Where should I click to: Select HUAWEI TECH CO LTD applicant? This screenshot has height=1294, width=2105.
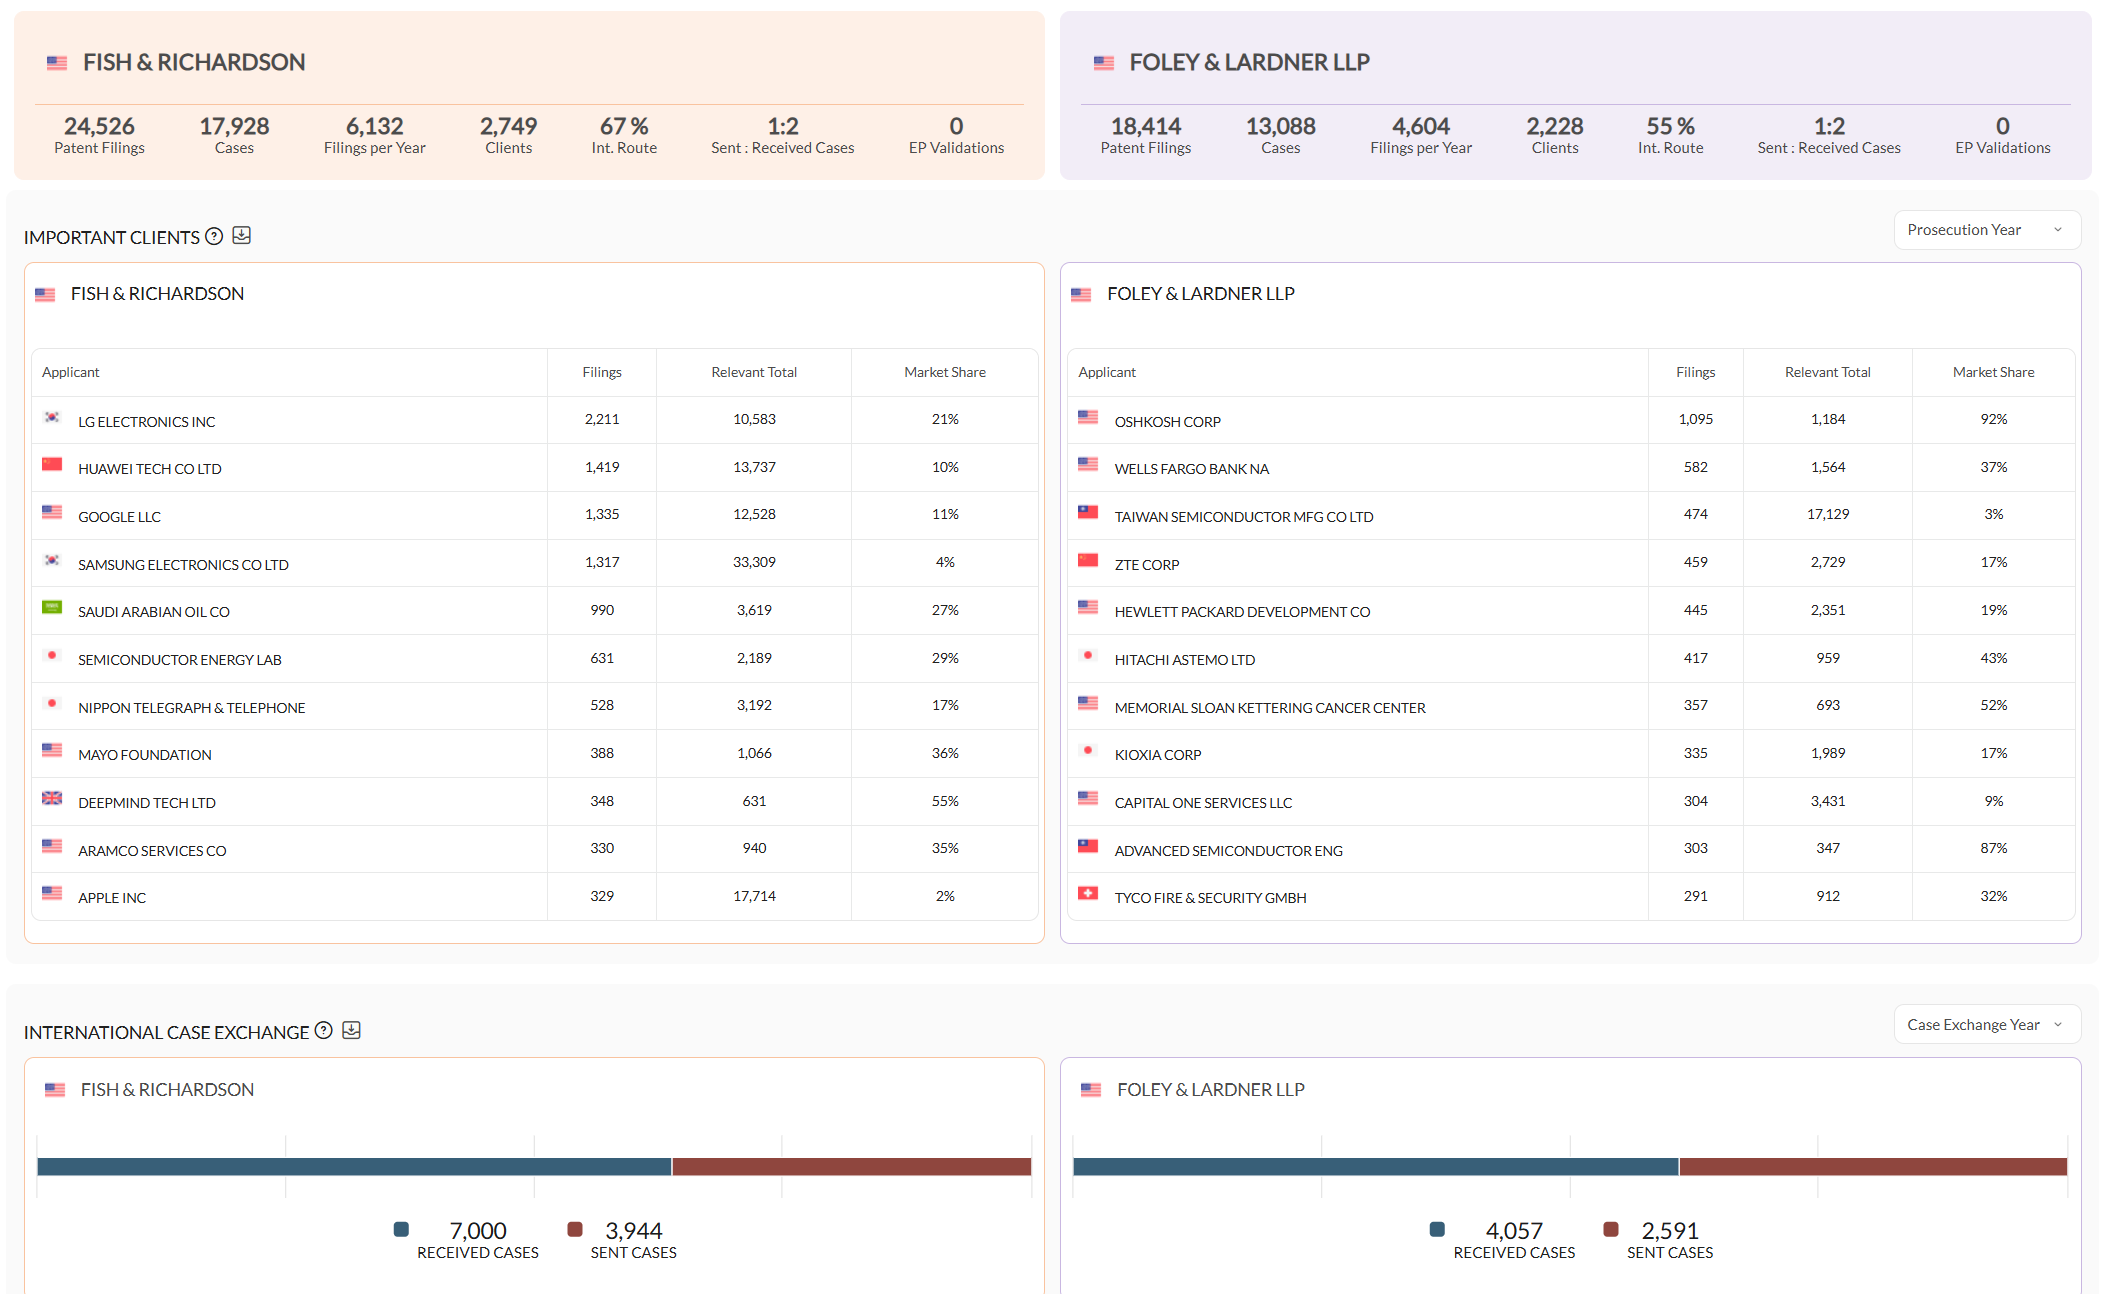(150, 469)
